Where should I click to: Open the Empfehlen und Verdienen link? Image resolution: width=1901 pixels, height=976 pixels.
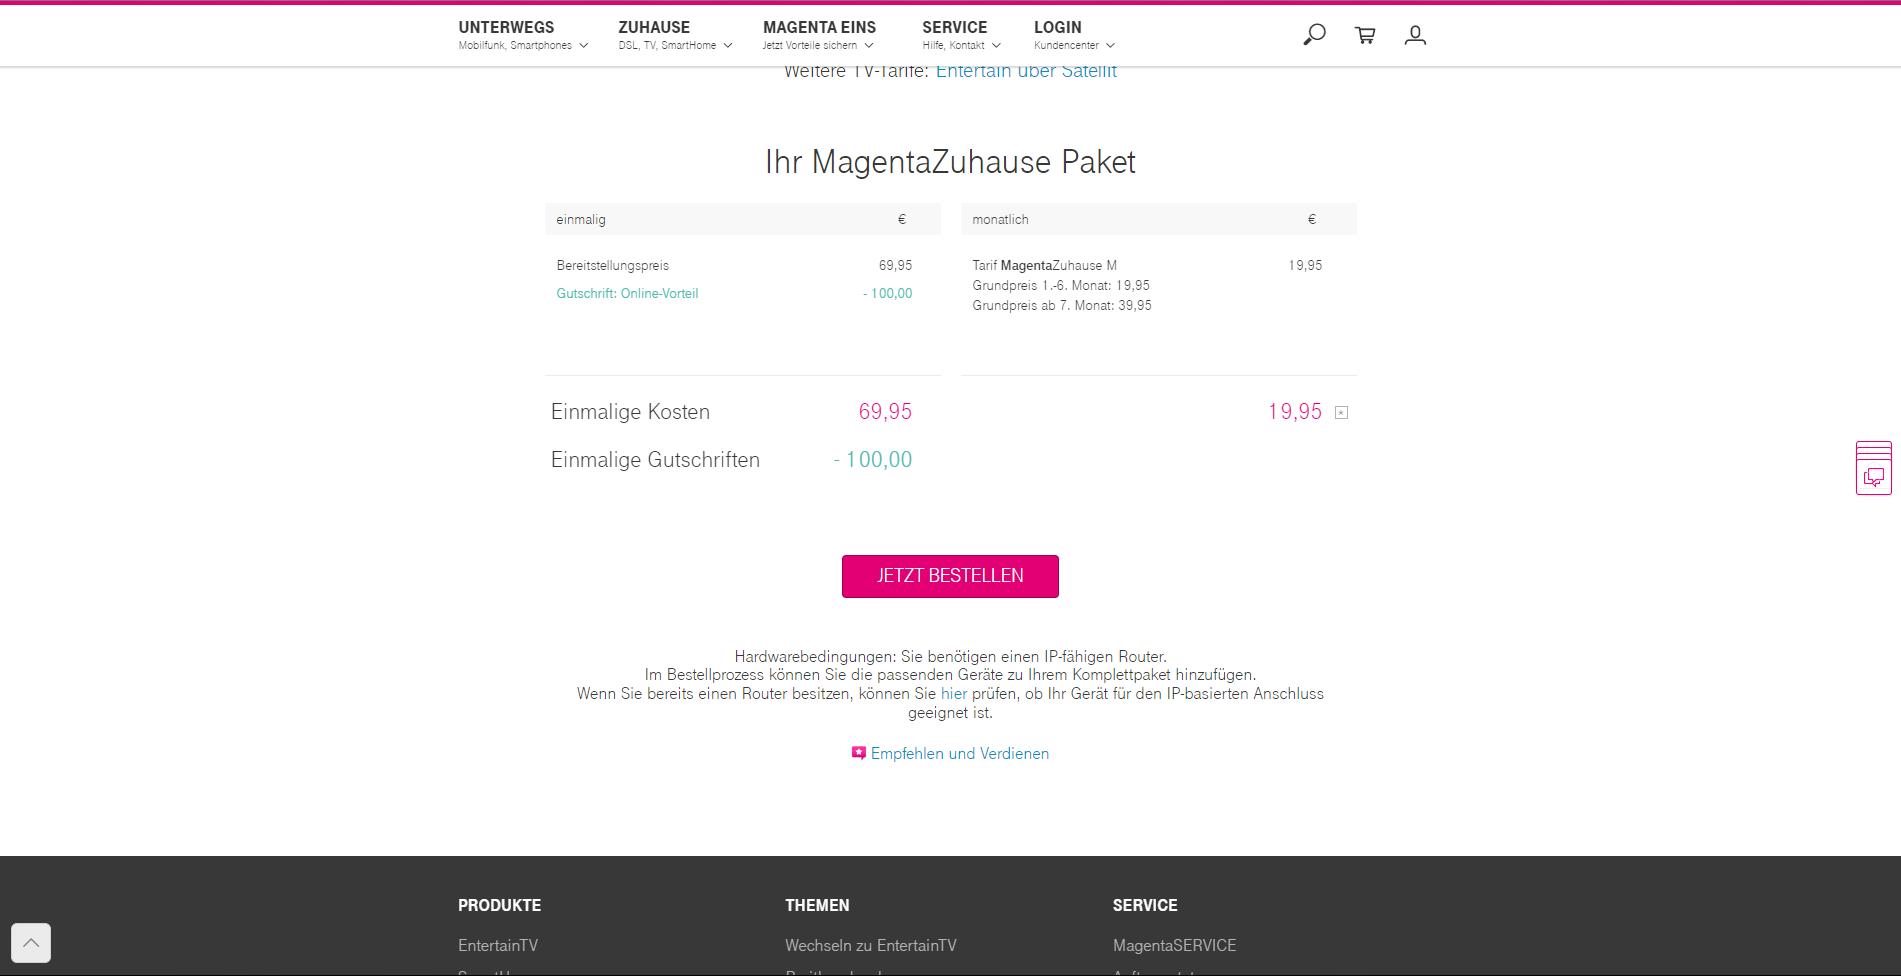point(960,754)
